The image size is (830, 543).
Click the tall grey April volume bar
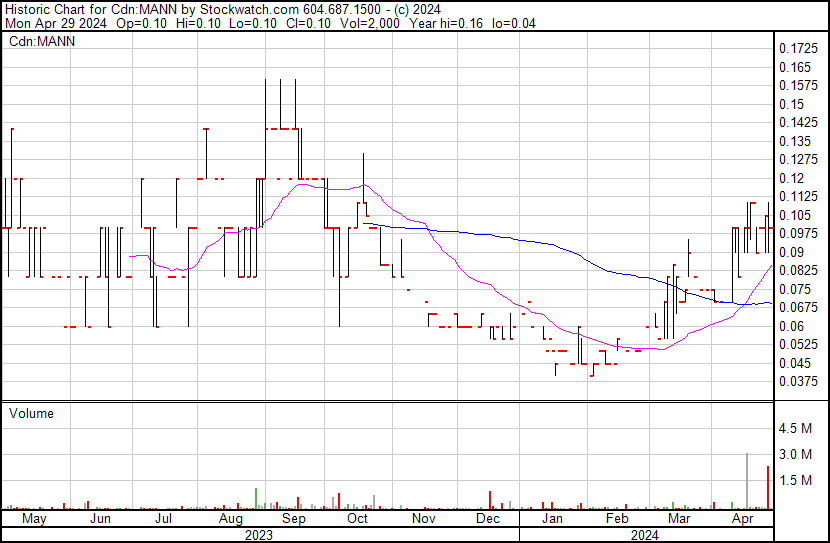[x=747, y=481]
